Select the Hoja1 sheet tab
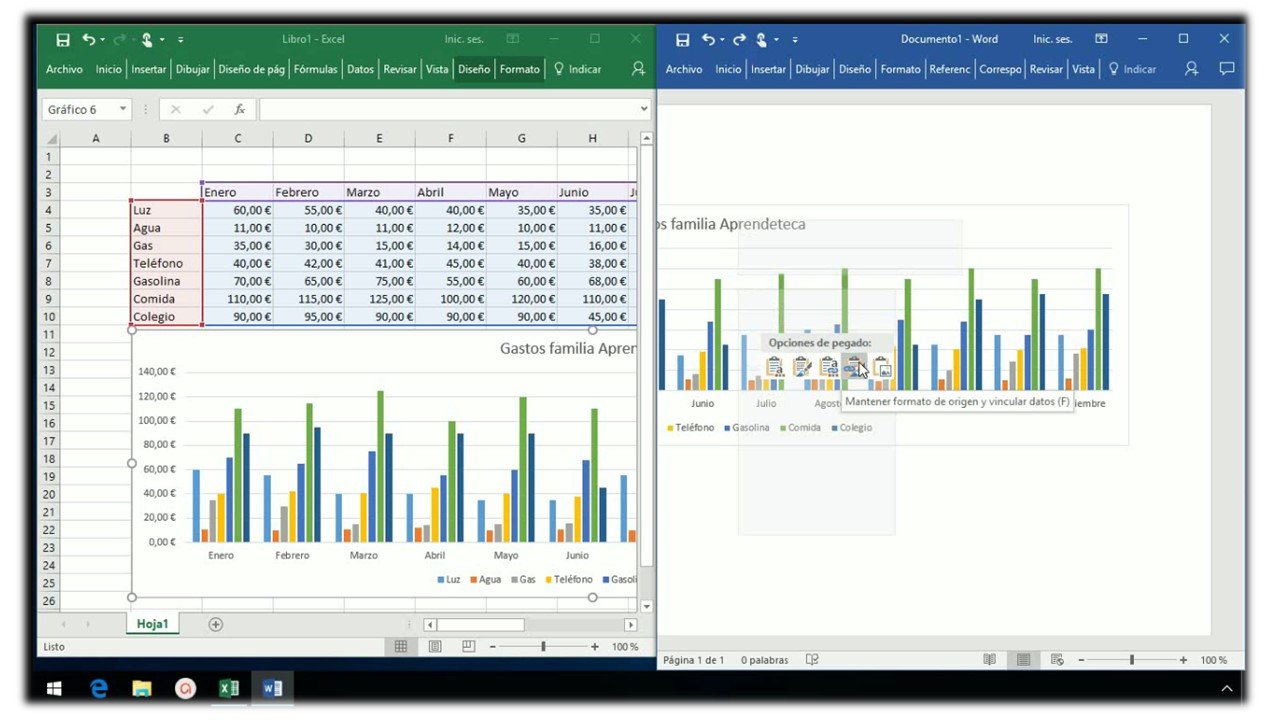The height and width of the screenshot is (720, 1280). pos(152,624)
